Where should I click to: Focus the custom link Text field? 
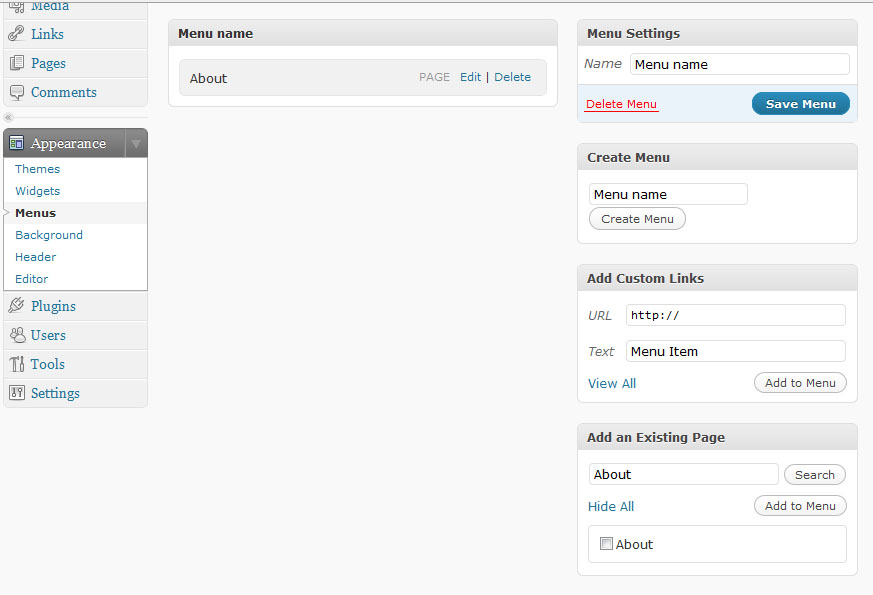[x=735, y=351]
